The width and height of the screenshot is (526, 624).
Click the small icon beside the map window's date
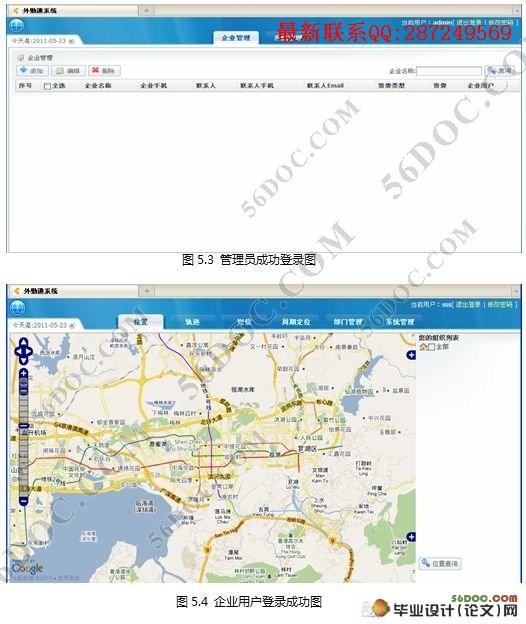tap(72, 325)
